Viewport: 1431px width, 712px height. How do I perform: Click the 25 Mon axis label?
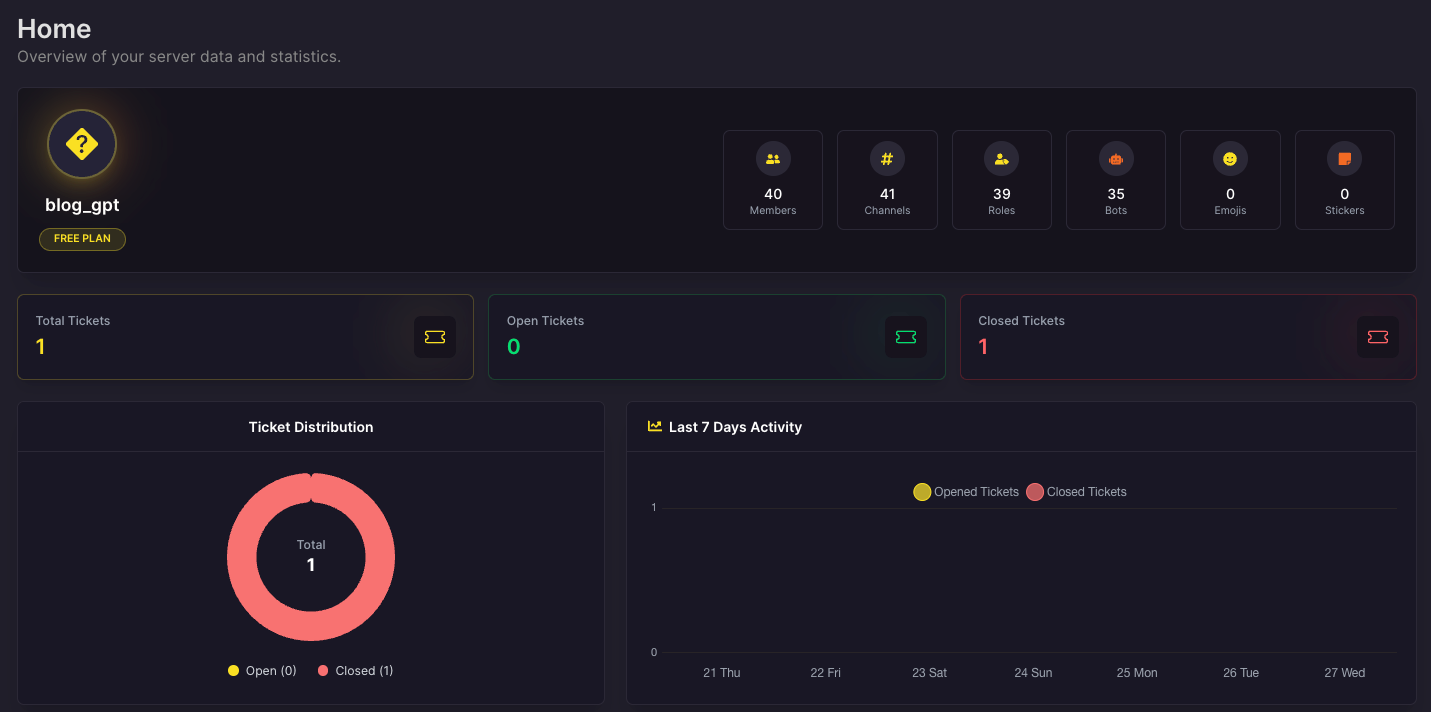(1137, 673)
